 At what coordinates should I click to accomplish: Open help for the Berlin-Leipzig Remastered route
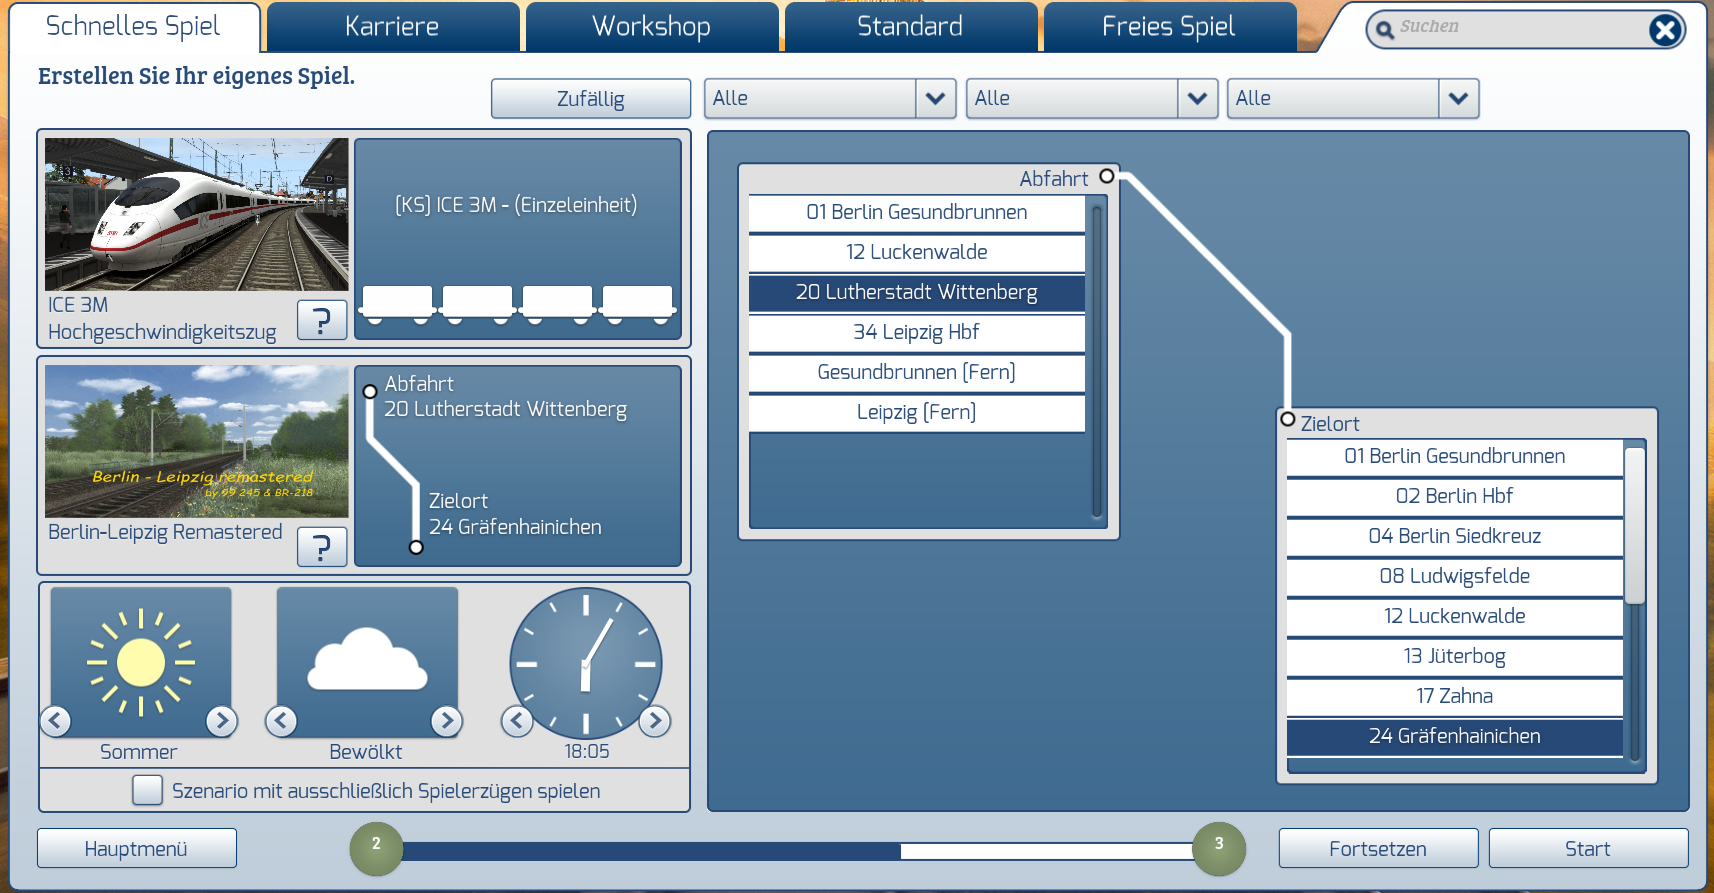[x=322, y=547]
